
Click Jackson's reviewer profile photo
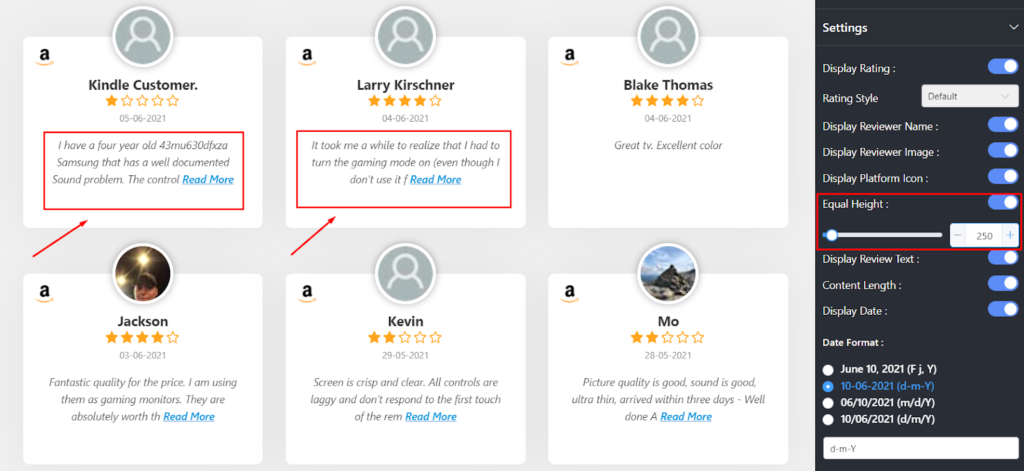tap(143, 274)
